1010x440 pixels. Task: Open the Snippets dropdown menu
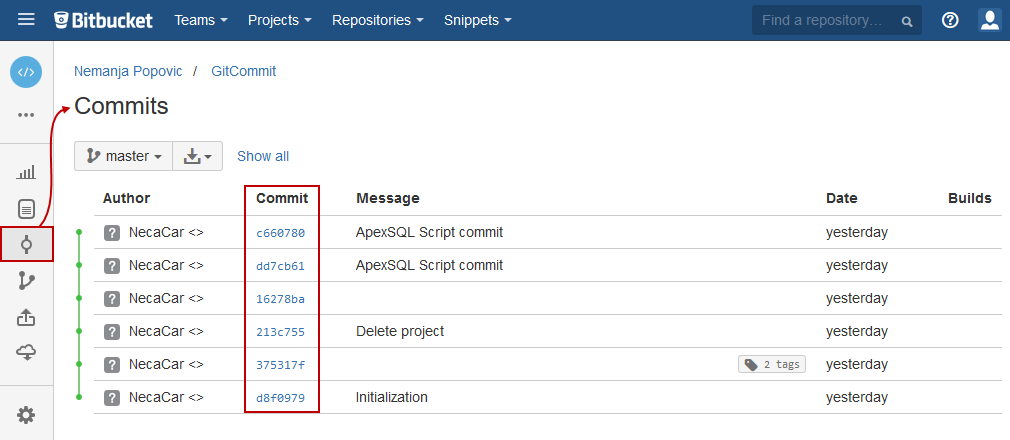click(x=477, y=20)
